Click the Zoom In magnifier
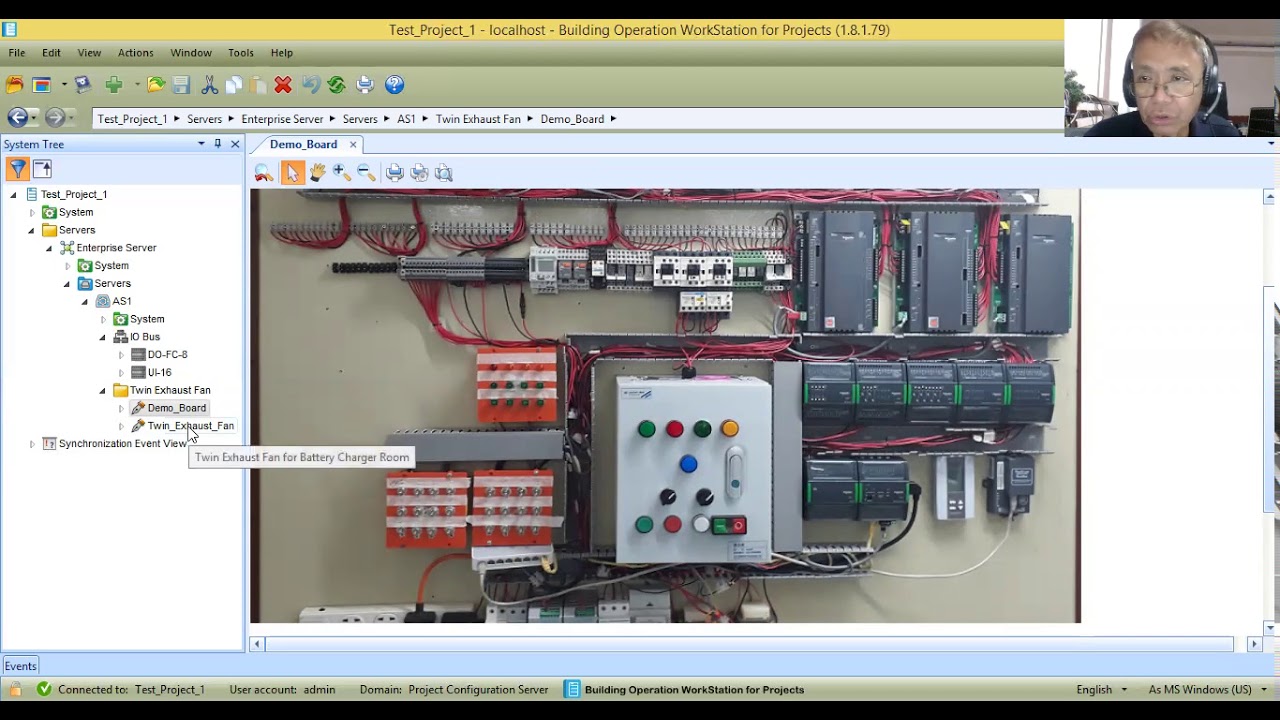The width and height of the screenshot is (1280, 720). pyautogui.click(x=341, y=173)
